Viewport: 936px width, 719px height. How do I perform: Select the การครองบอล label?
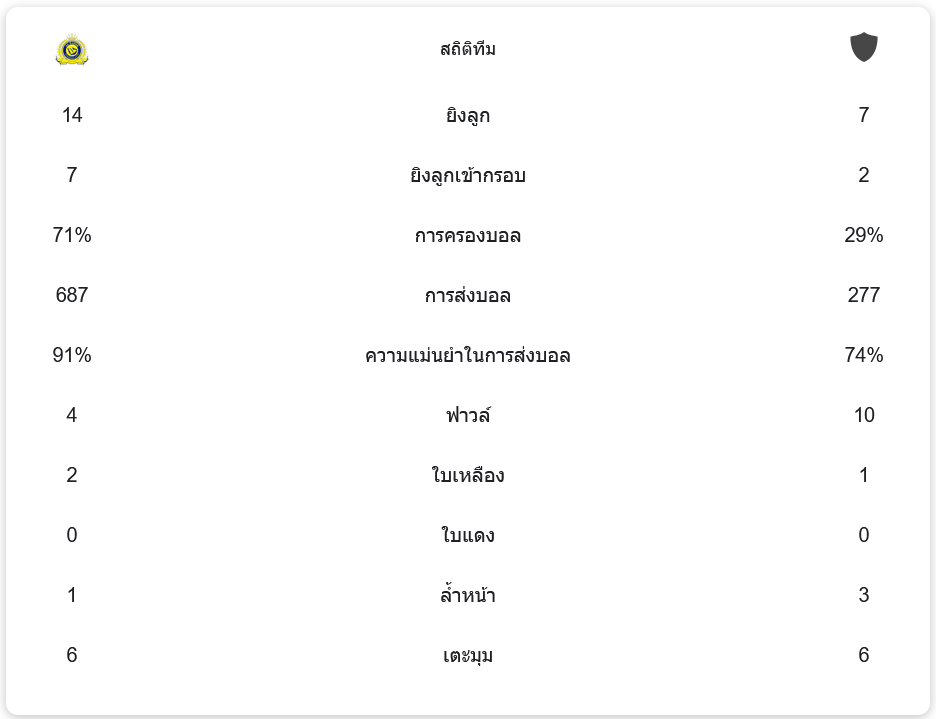[468, 236]
